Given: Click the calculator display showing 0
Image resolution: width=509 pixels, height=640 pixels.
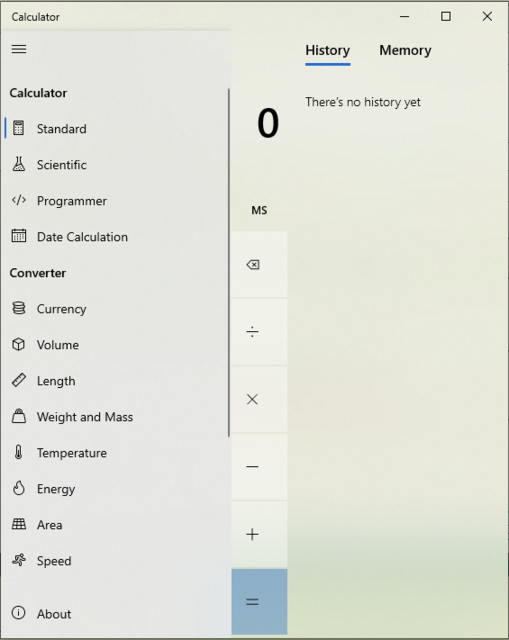Looking at the screenshot, I should [268, 122].
